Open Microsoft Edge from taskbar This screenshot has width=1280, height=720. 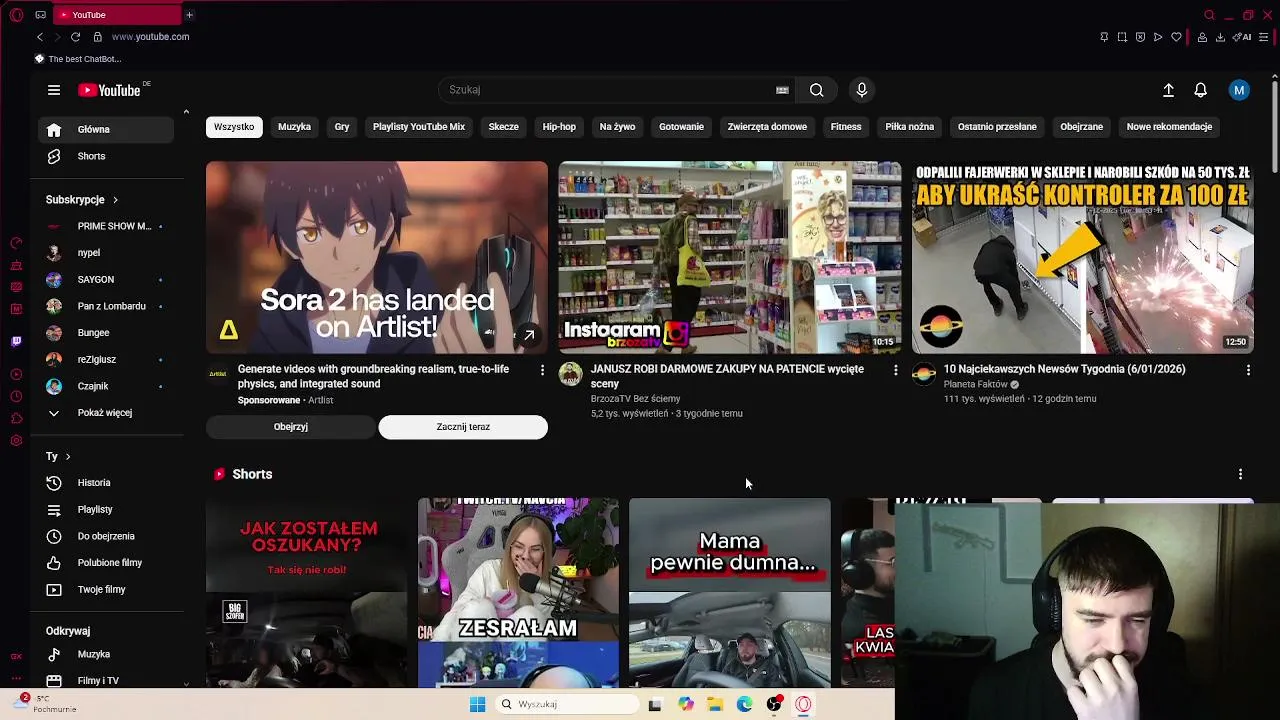744,704
